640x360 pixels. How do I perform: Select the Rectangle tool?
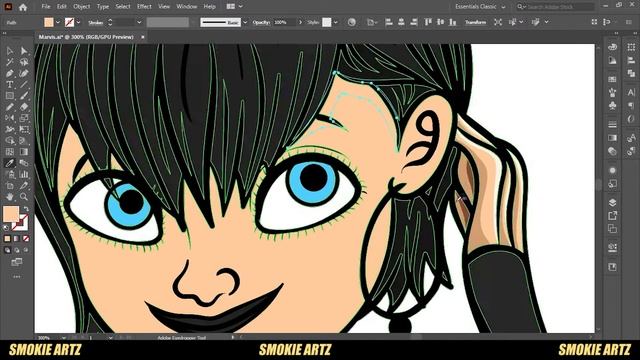[x=10, y=96]
